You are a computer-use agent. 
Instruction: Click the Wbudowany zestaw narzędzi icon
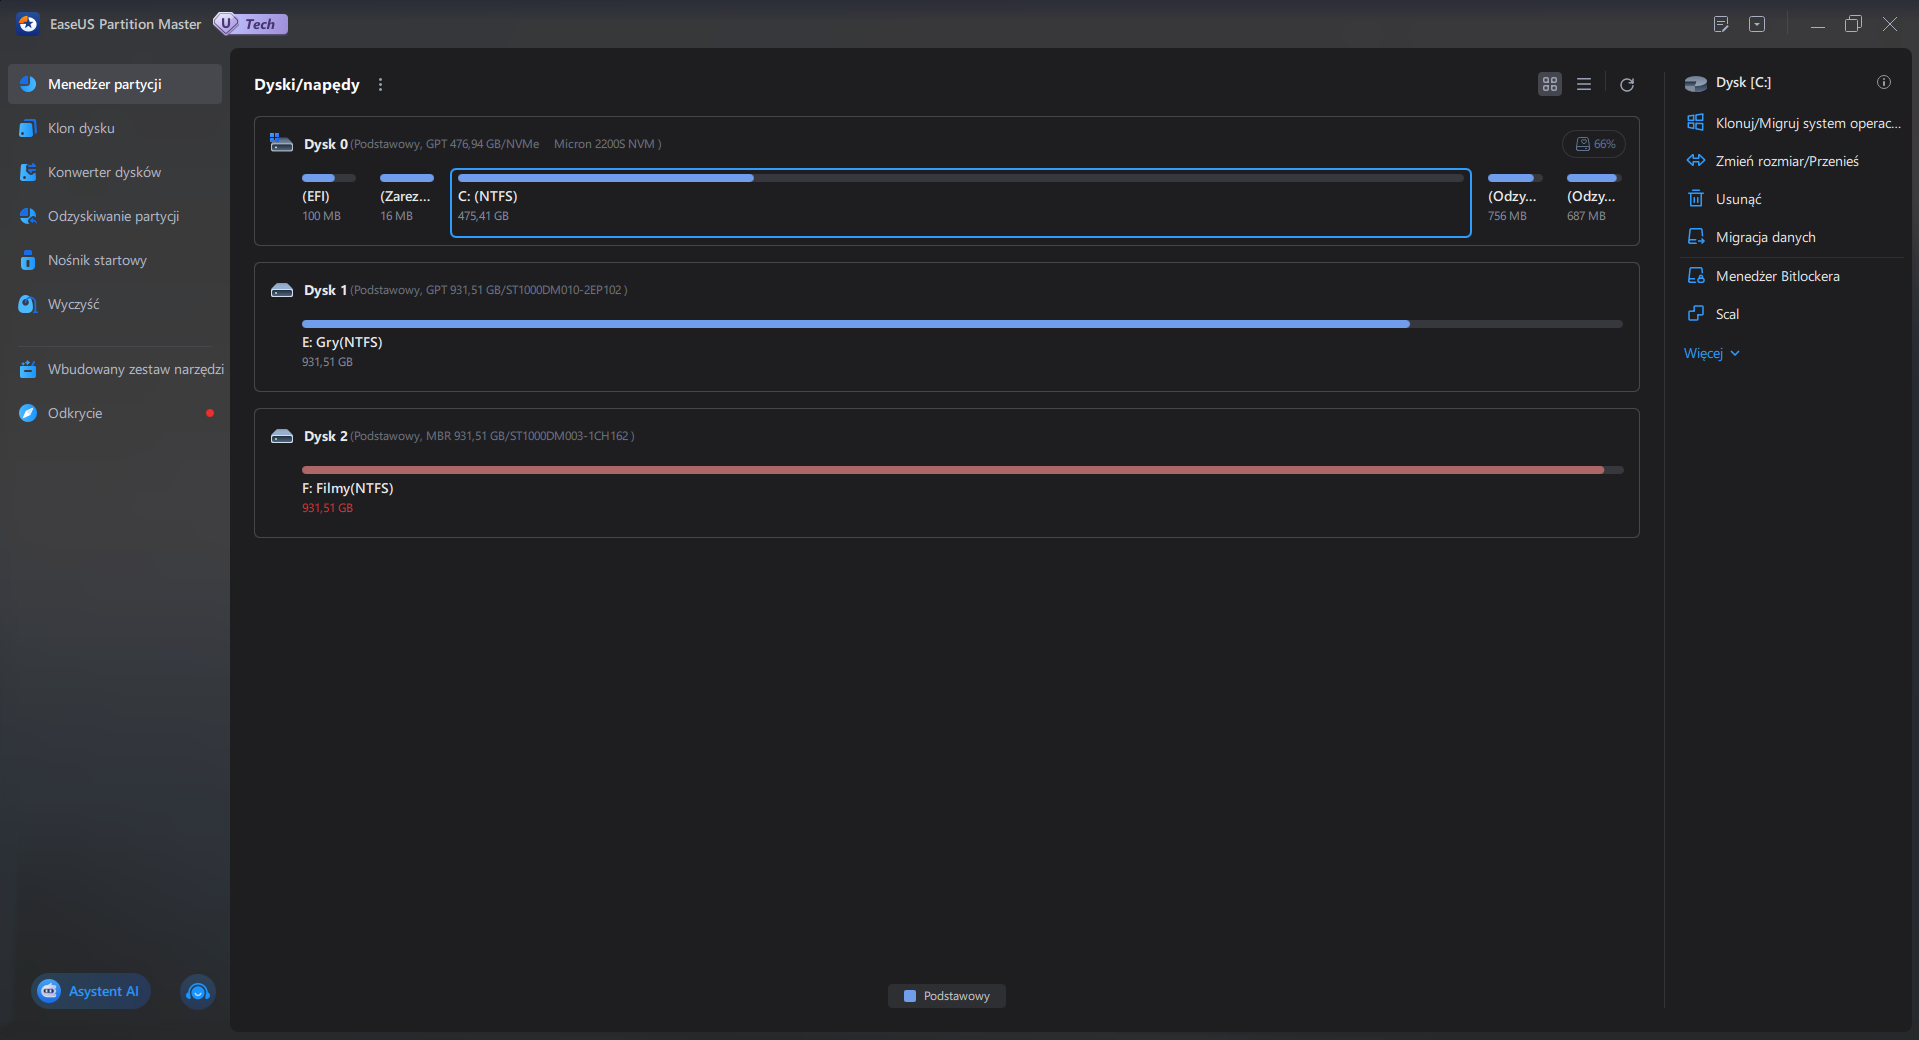[x=28, y=369]
